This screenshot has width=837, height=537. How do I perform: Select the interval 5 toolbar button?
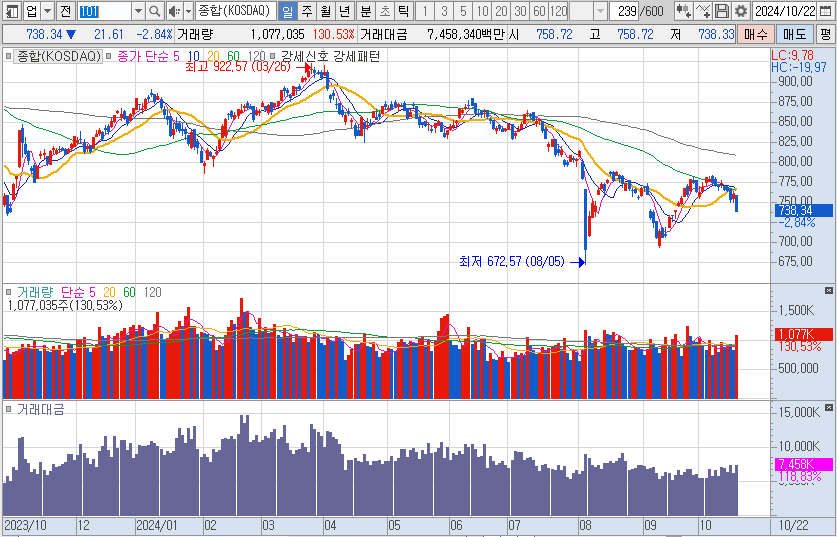[x=463, y=11]
